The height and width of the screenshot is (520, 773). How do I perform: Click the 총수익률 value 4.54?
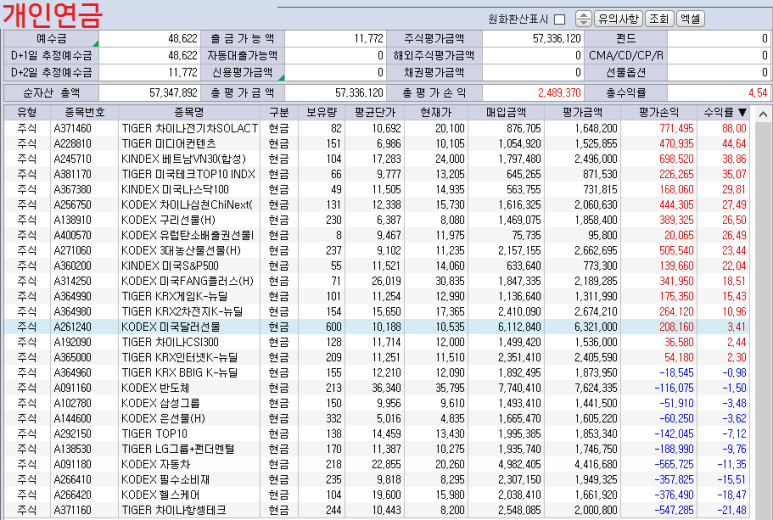pos(758,93)
